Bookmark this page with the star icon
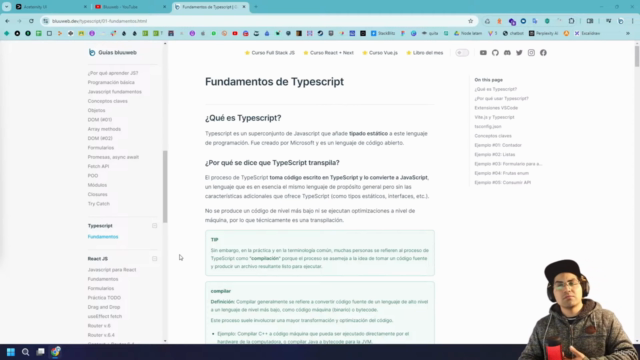640x360 pixels. 470,21
